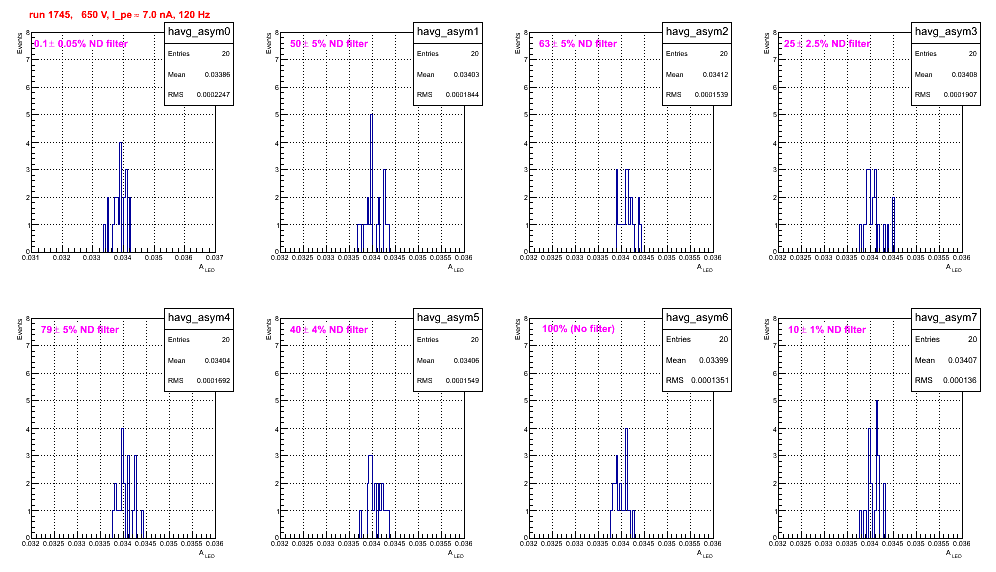Click the Entries 20 row in havg_asym7

pos(946,339)
